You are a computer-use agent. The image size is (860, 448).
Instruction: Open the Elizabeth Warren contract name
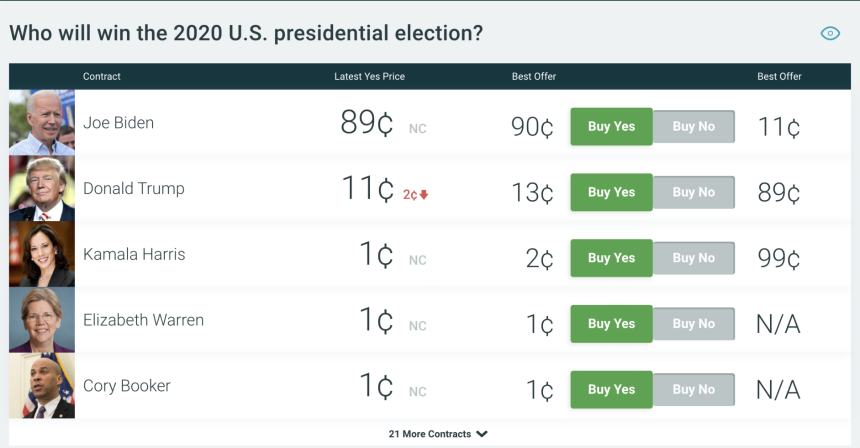click(x=143, y=320)
